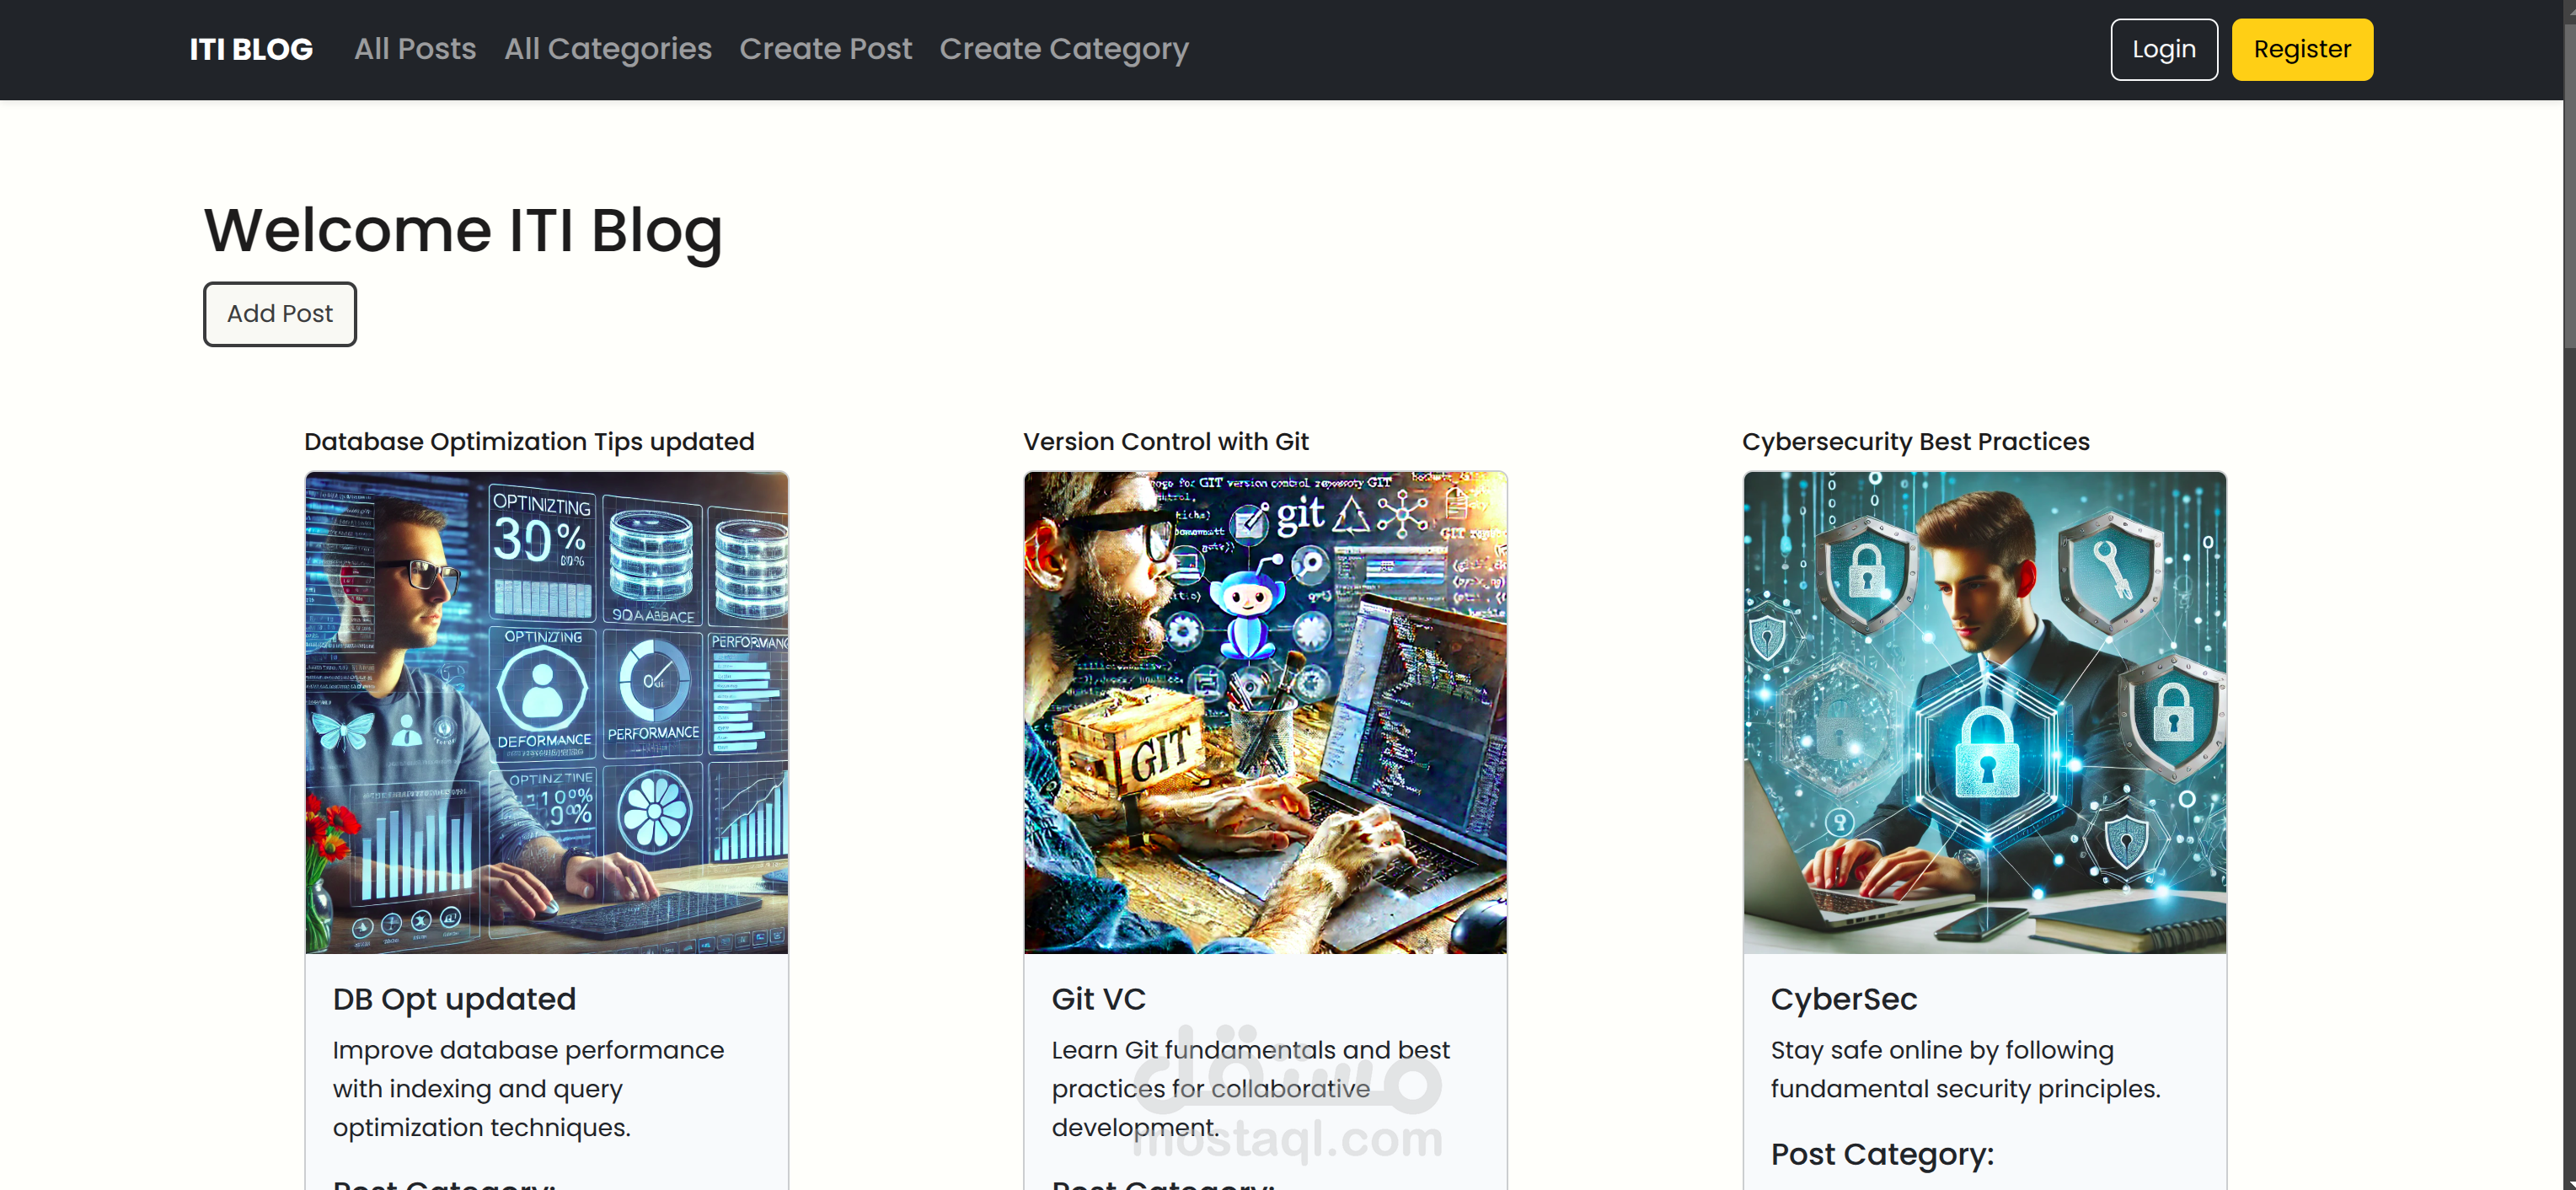
Task: Click Version Control with Git heading
Action: click(1165, 441)
